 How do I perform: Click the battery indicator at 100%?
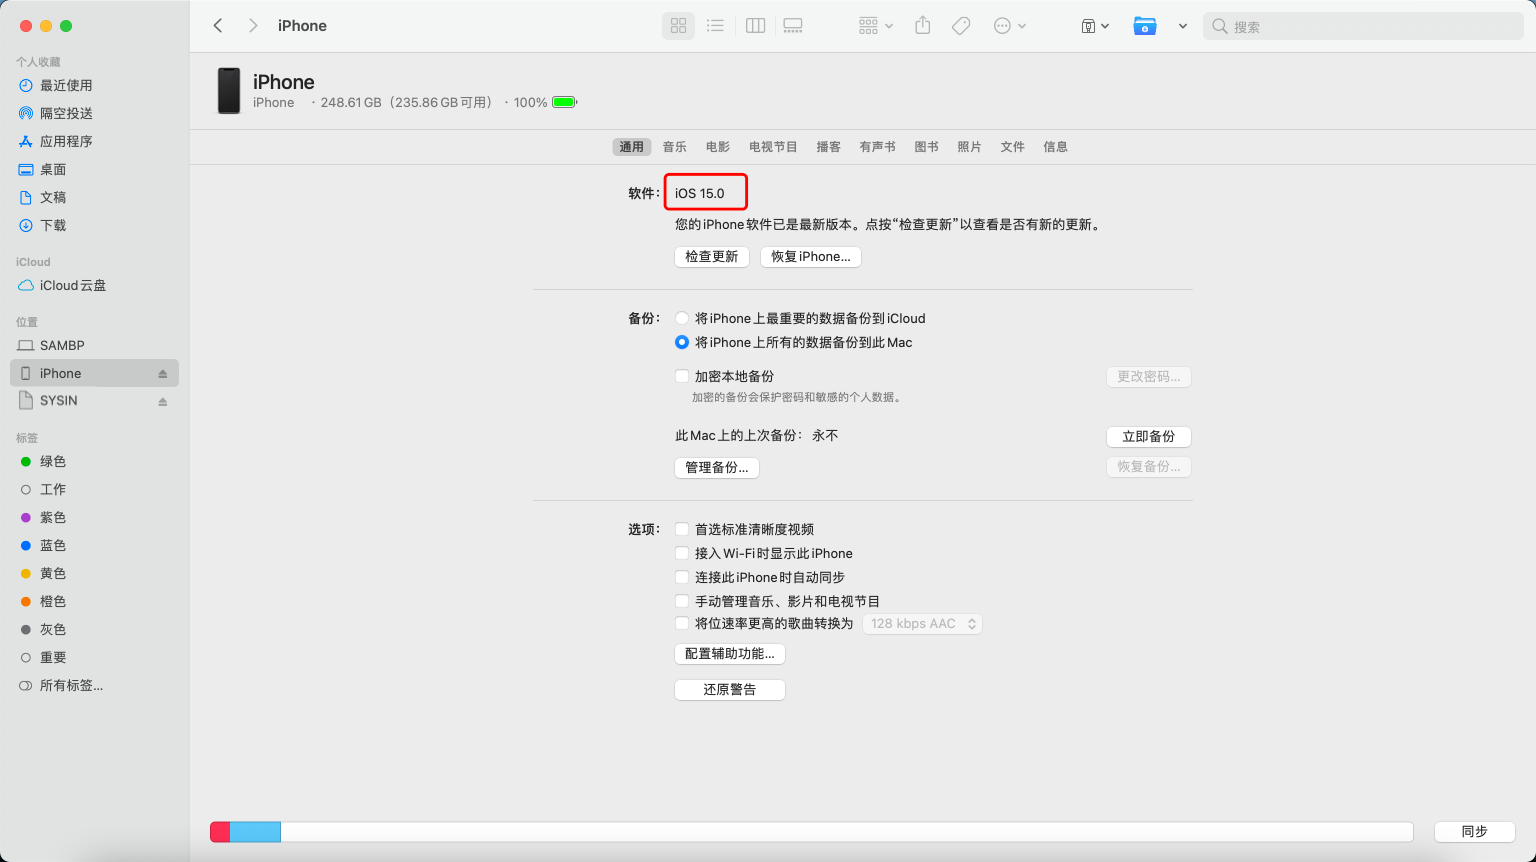coord(565,102)
